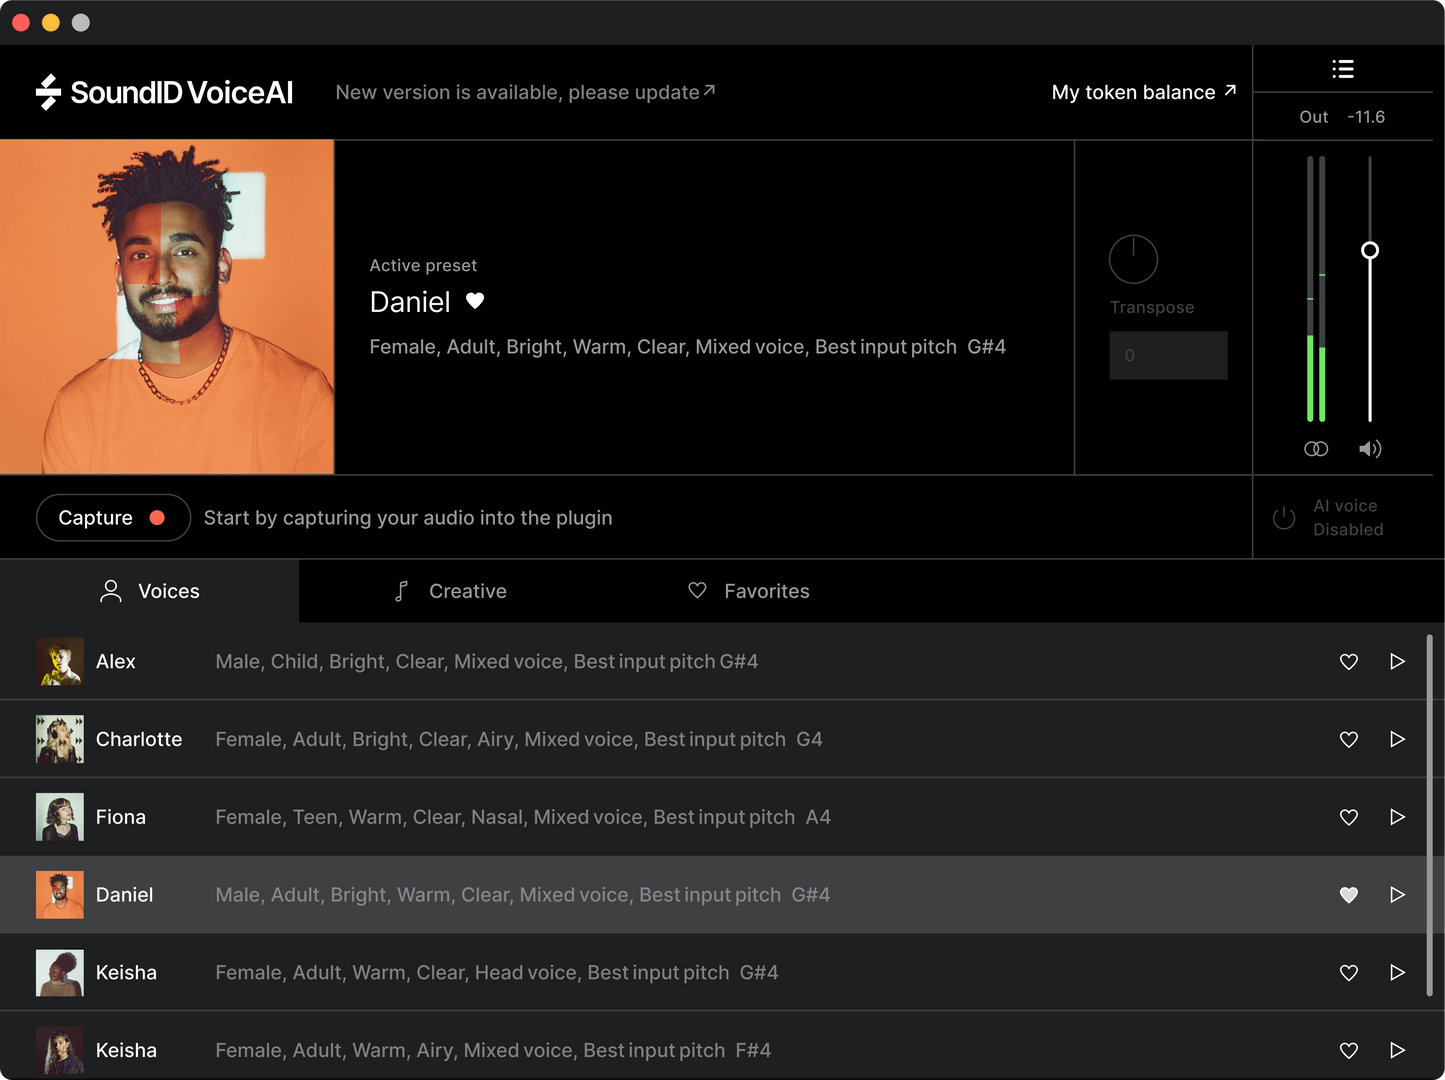Adjust the output volume slider

(1370, 250)
